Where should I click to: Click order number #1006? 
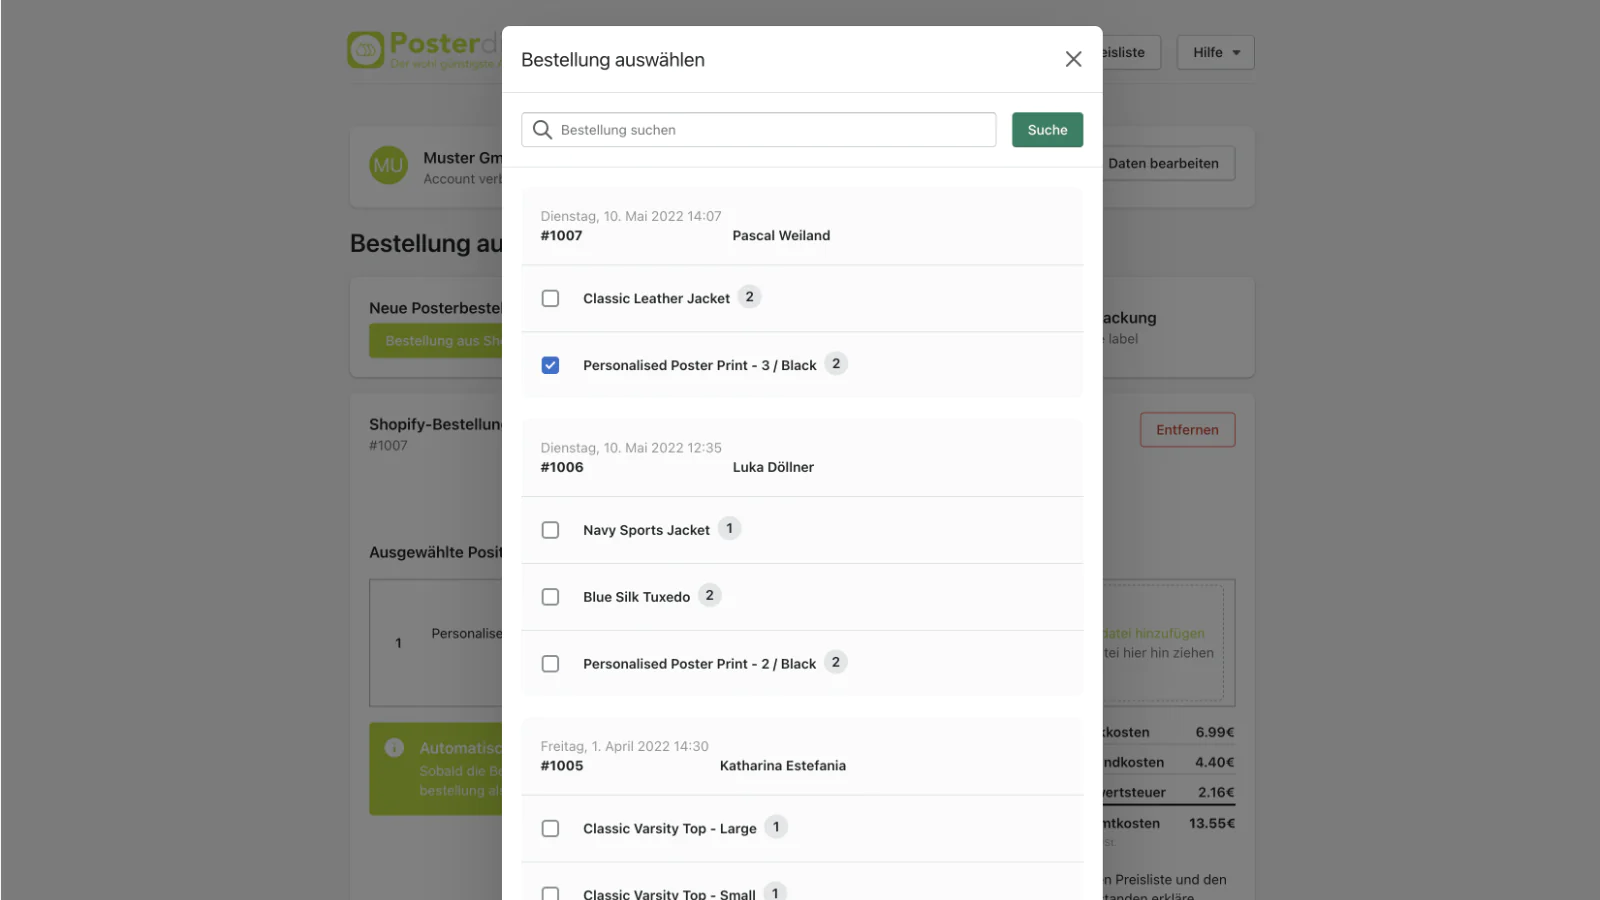562,467
